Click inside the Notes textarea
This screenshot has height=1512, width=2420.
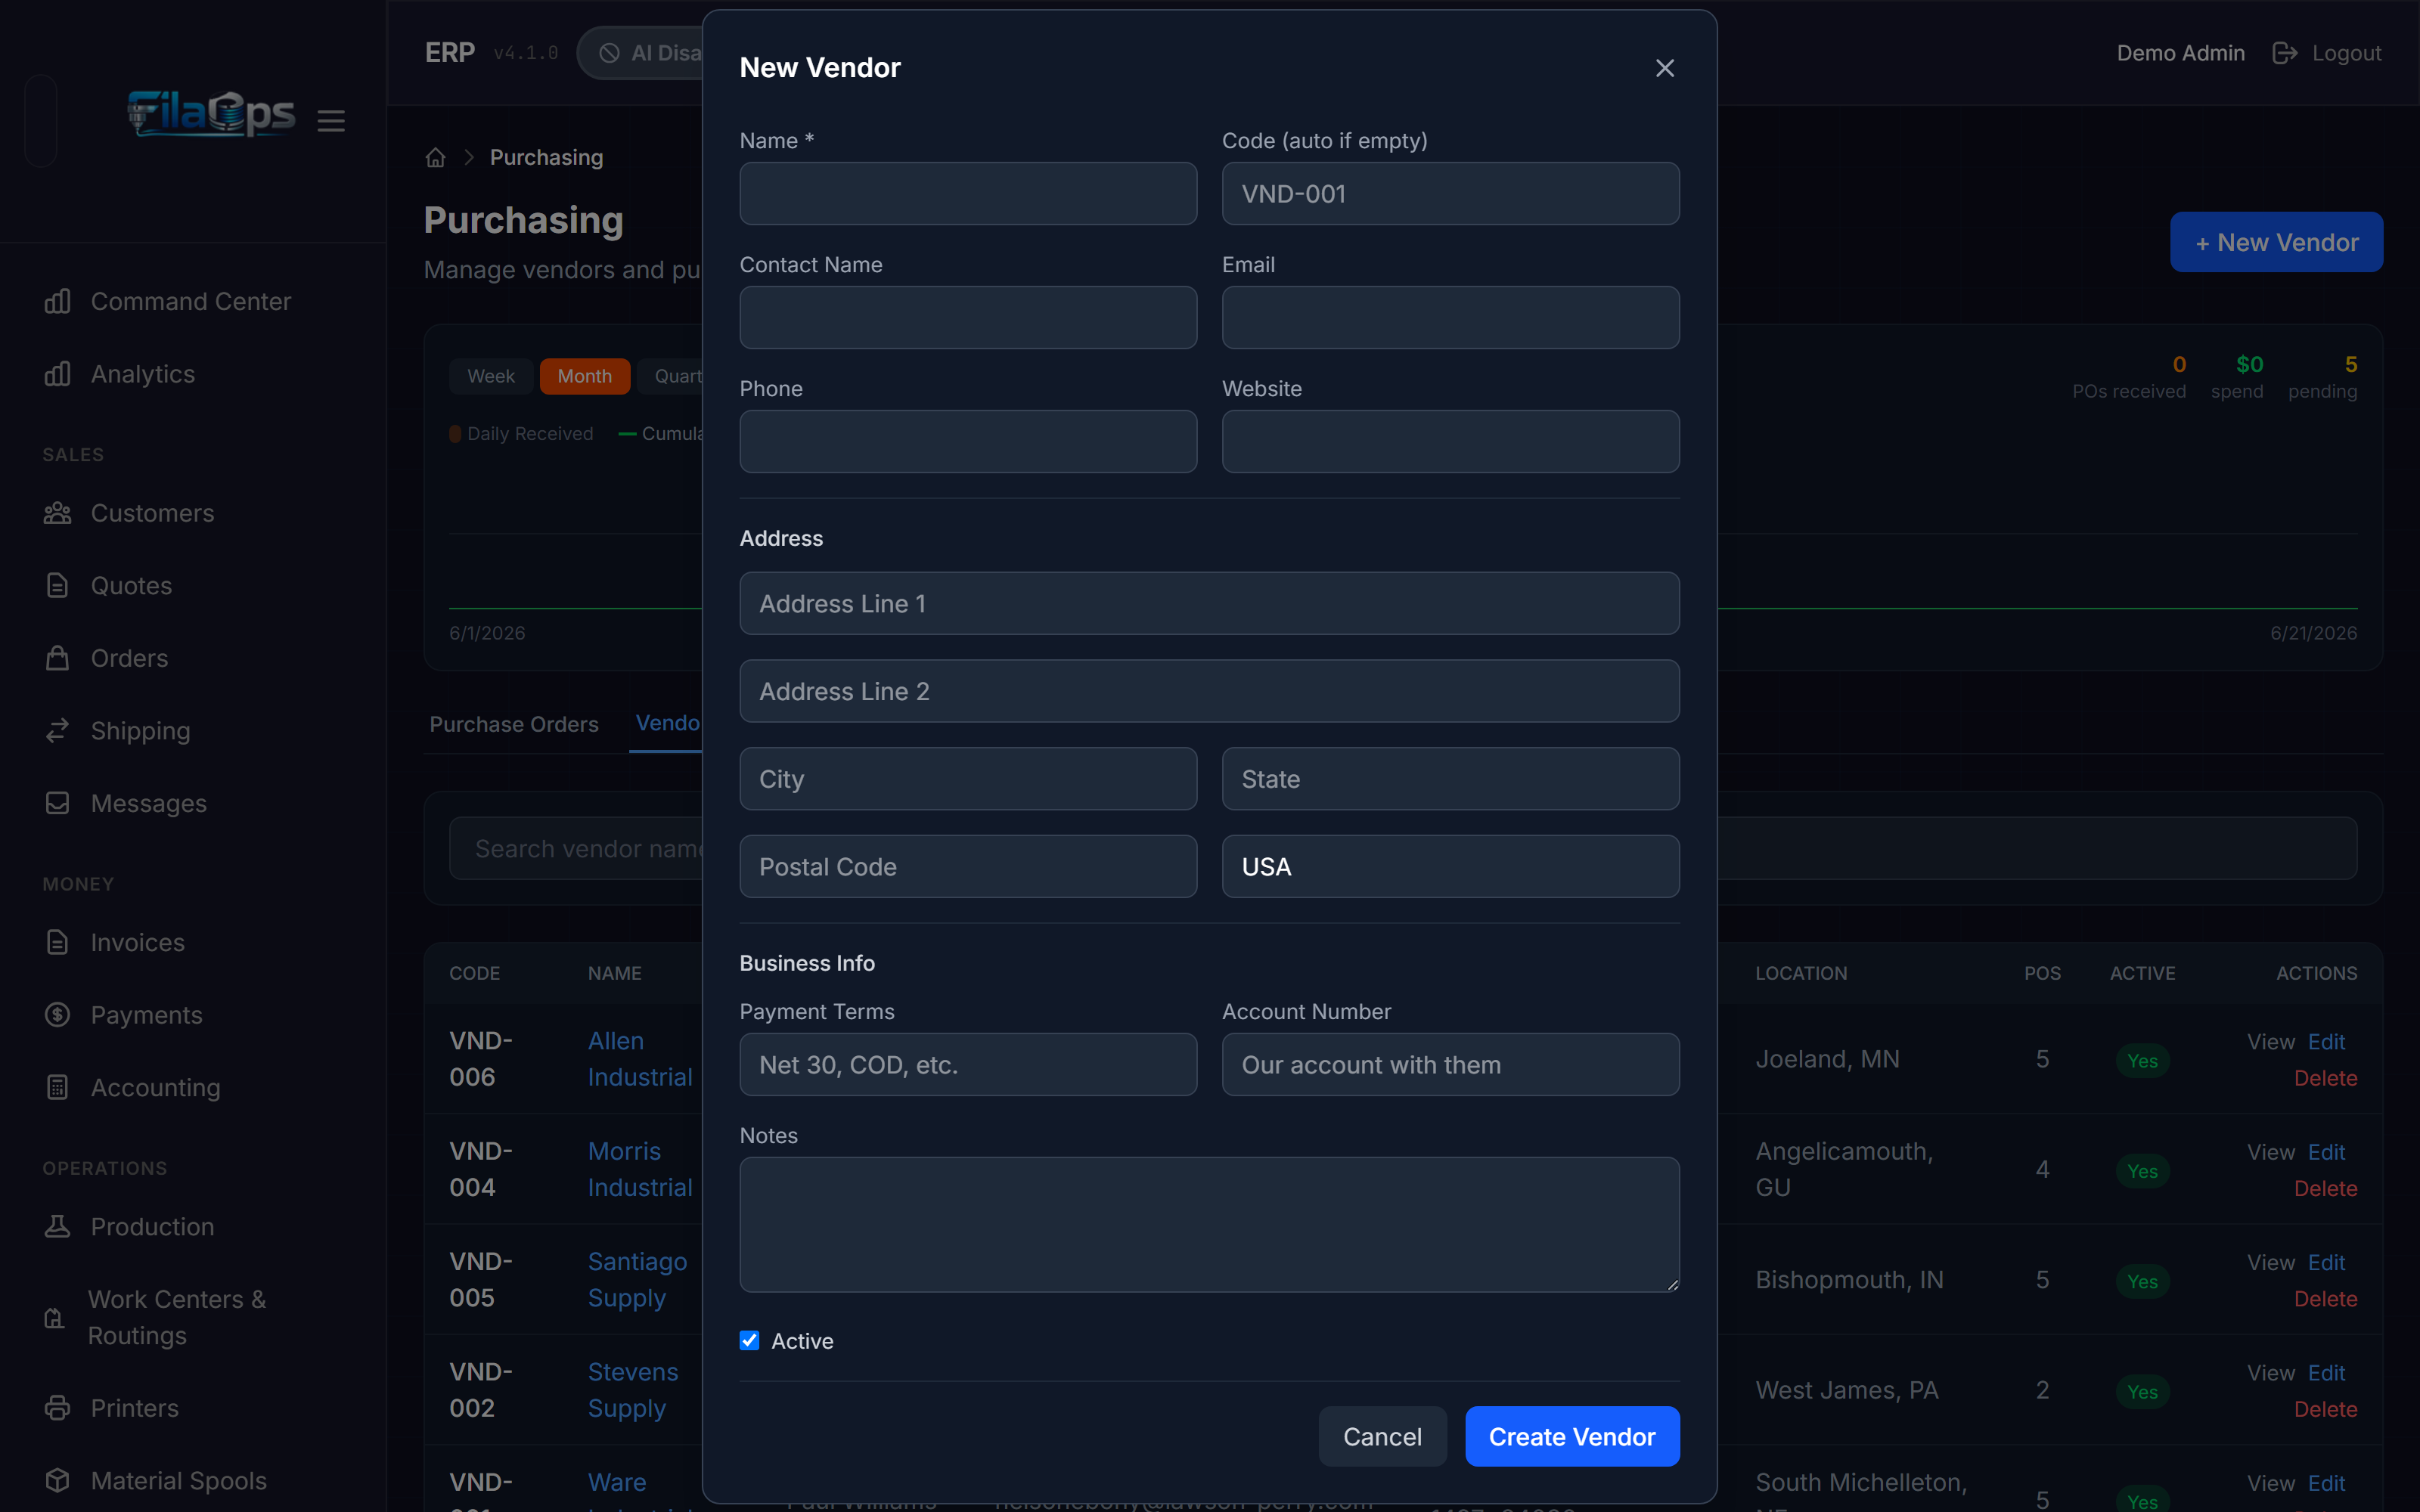pos(1209,1224)
